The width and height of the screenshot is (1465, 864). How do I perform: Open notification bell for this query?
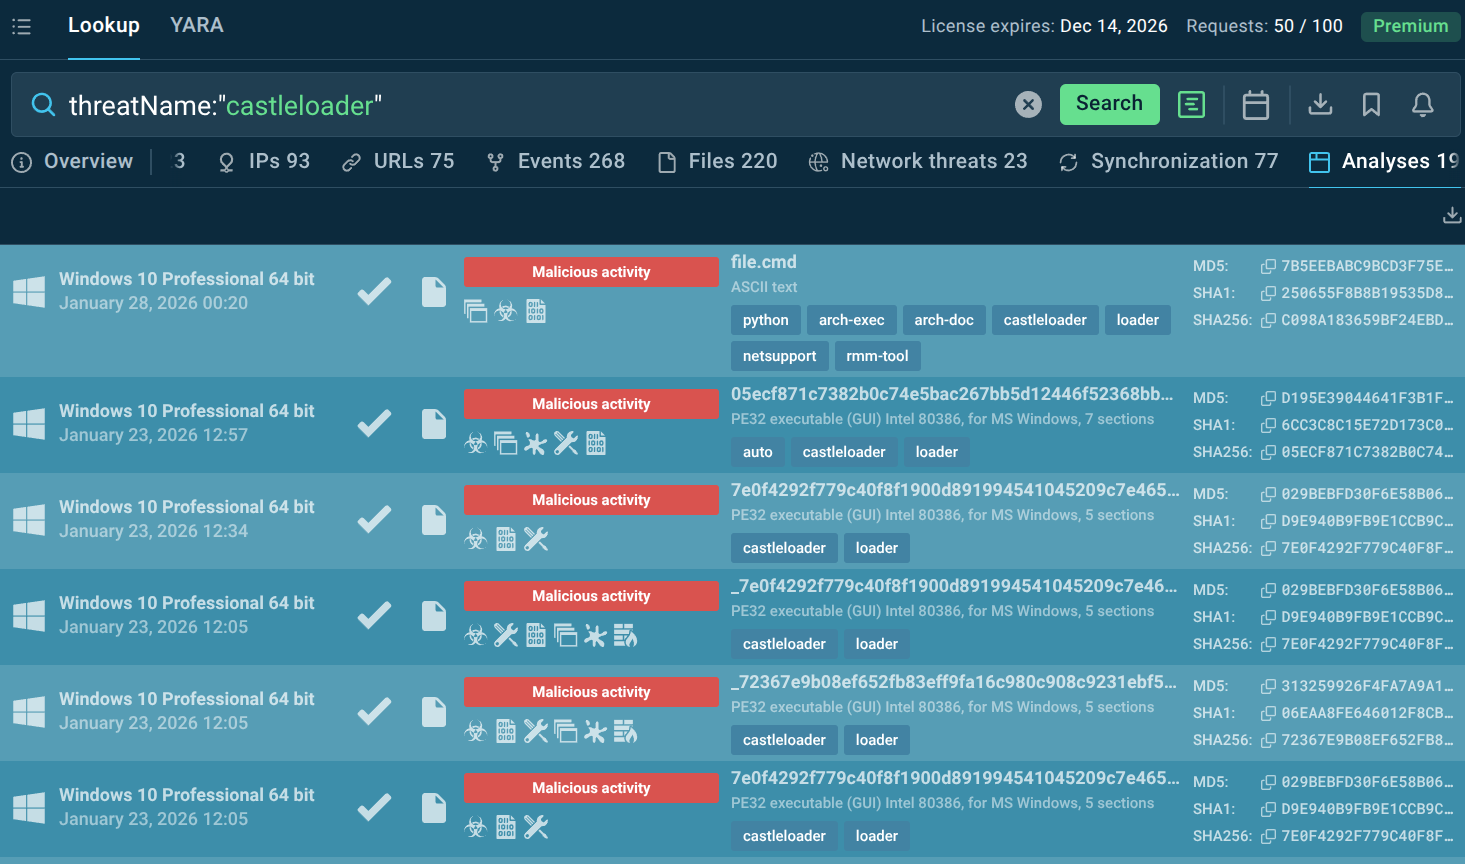1422,104
